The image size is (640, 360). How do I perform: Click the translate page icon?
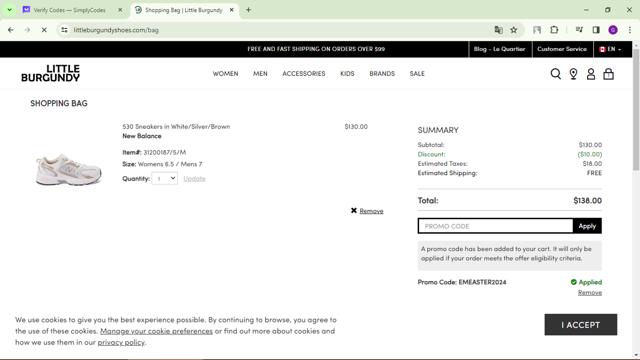click(498, 30)
